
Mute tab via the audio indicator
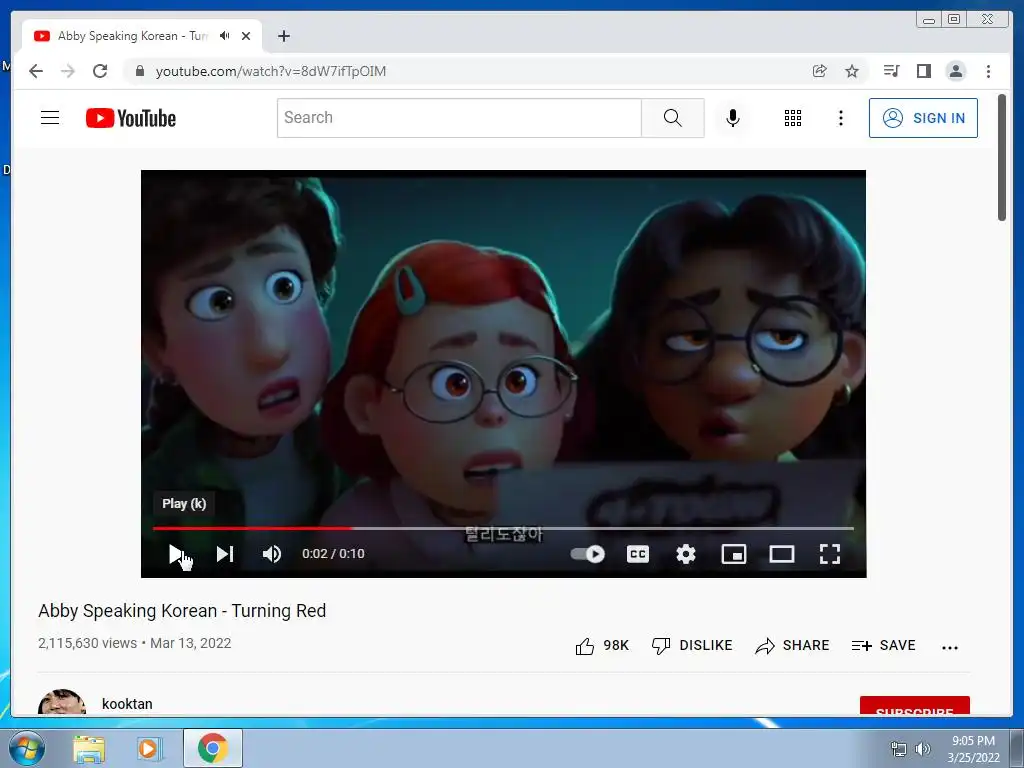point(225,36)
